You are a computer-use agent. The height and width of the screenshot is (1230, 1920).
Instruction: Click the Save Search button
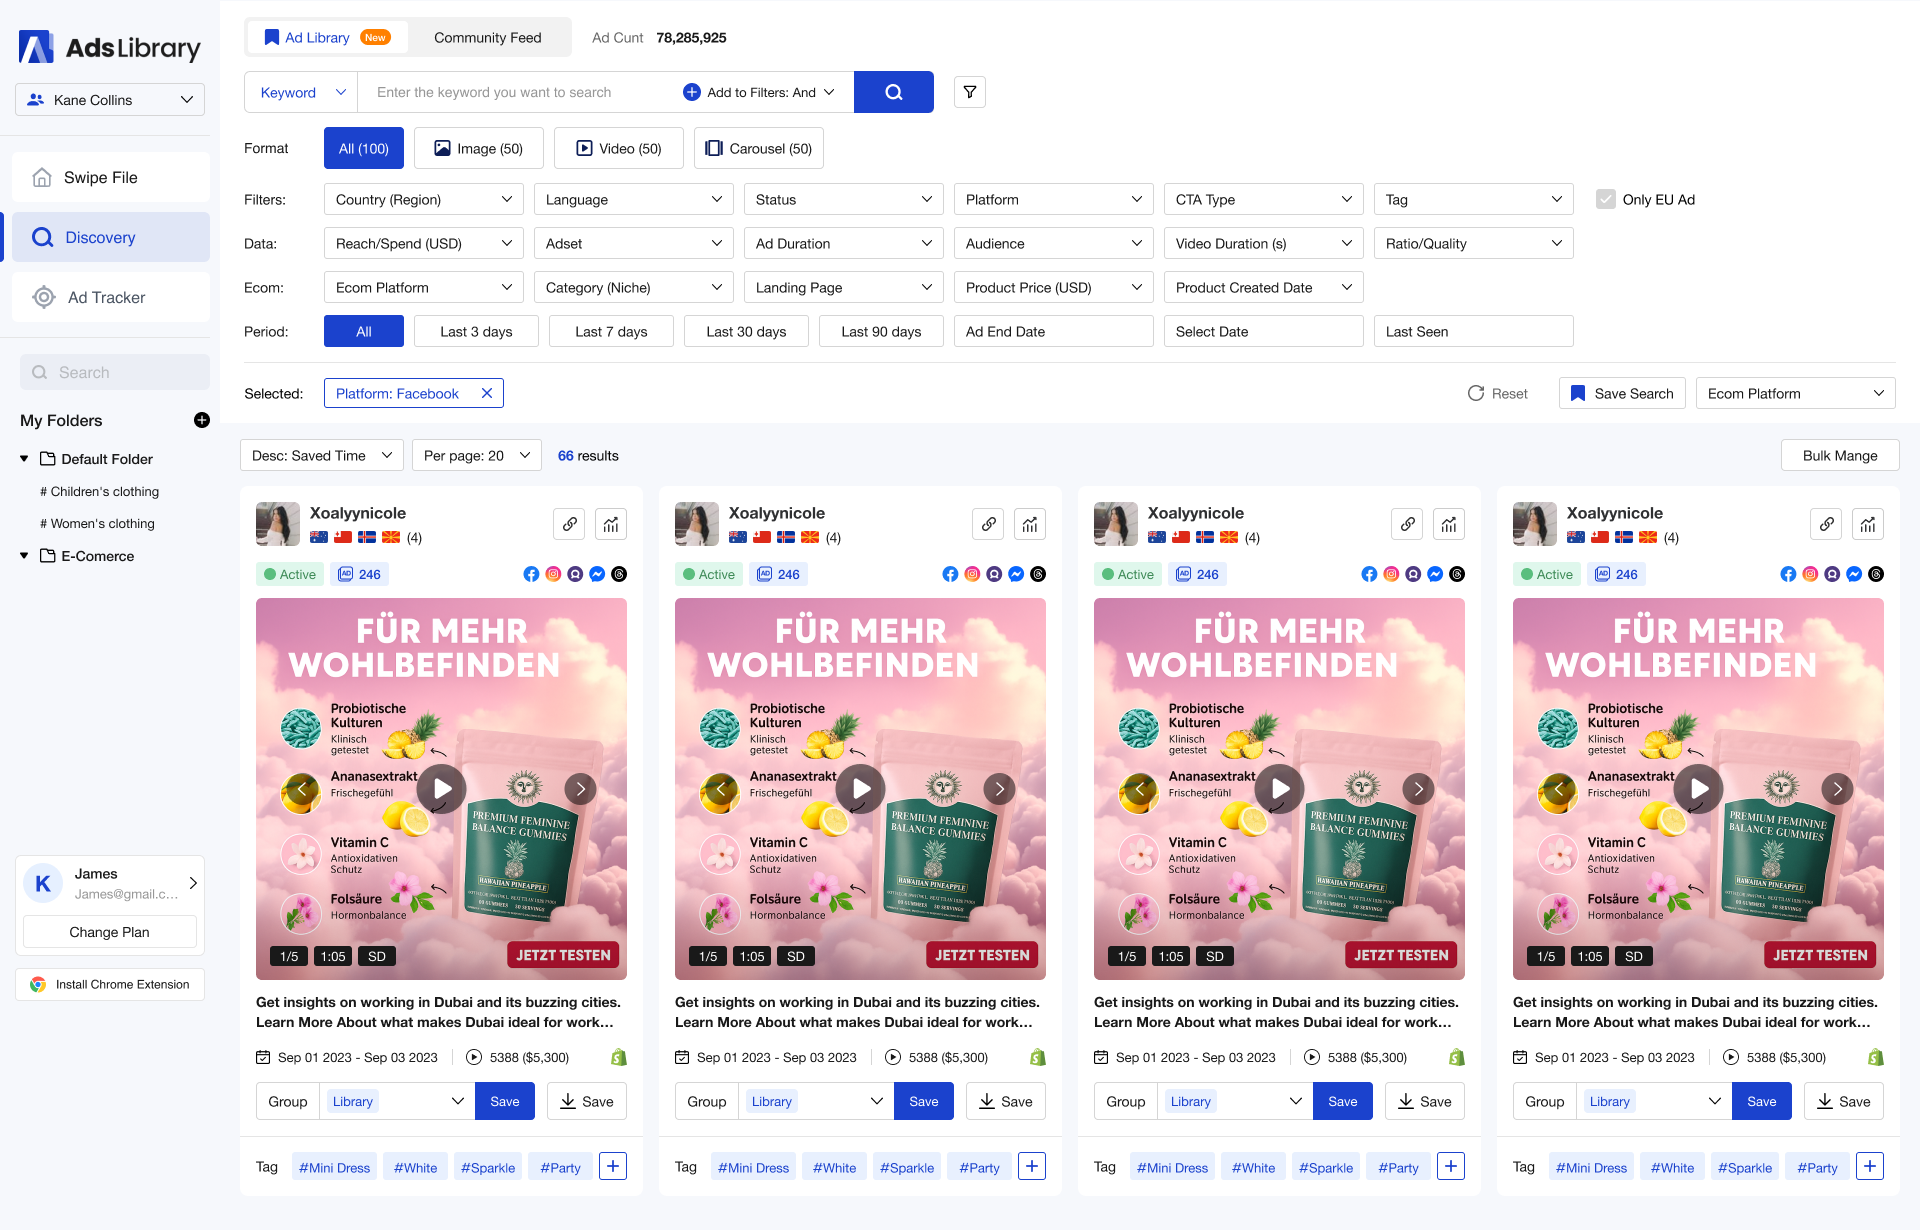tap(1622, 393)
